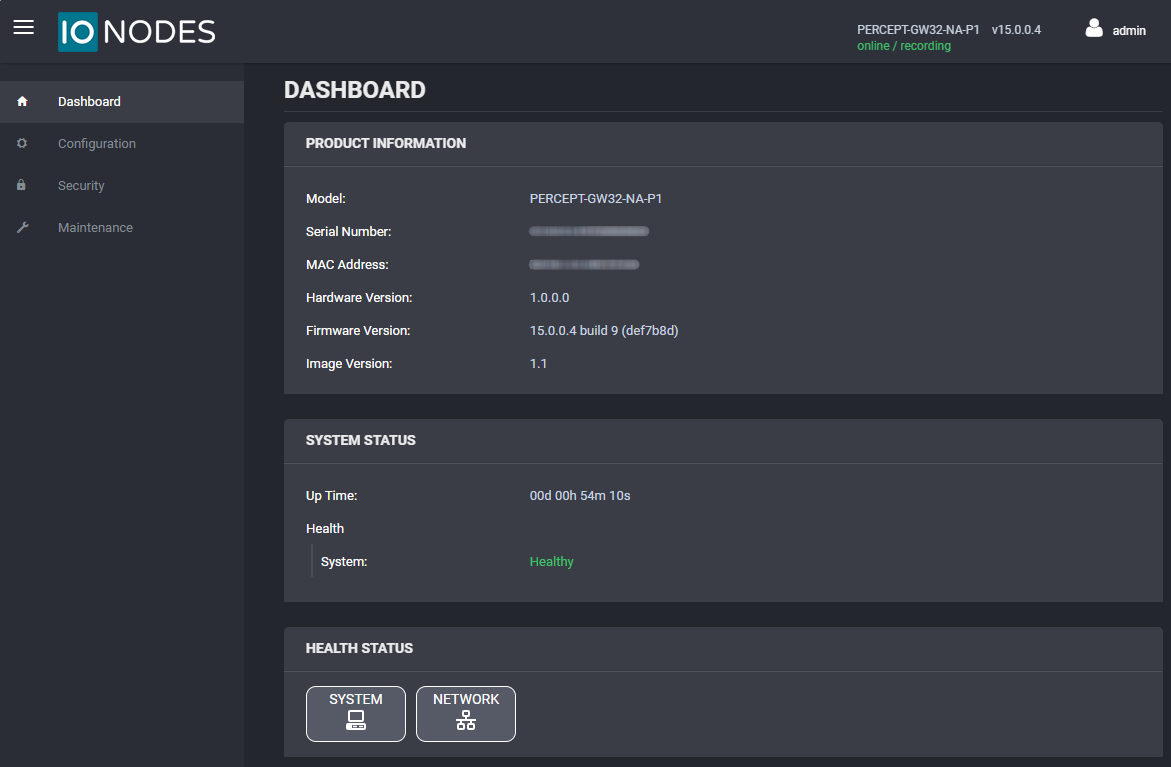Screen dimensions: 1171x767
Task: Click the online / recording status text
Action: [904, 46]
